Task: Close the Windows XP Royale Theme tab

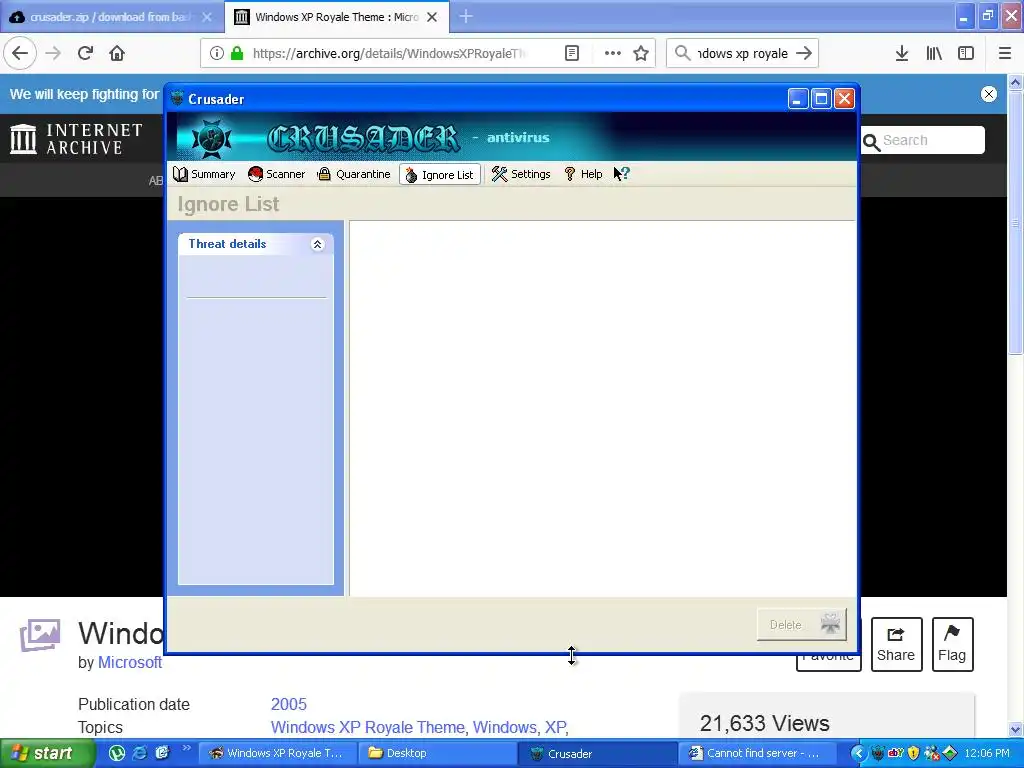Action: (x=432, y=17)
